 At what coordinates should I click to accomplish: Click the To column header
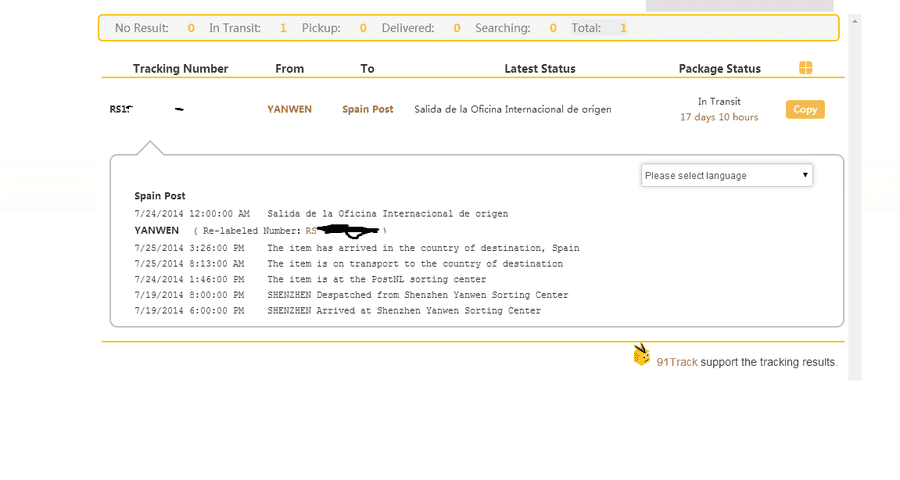coord(367,69)
